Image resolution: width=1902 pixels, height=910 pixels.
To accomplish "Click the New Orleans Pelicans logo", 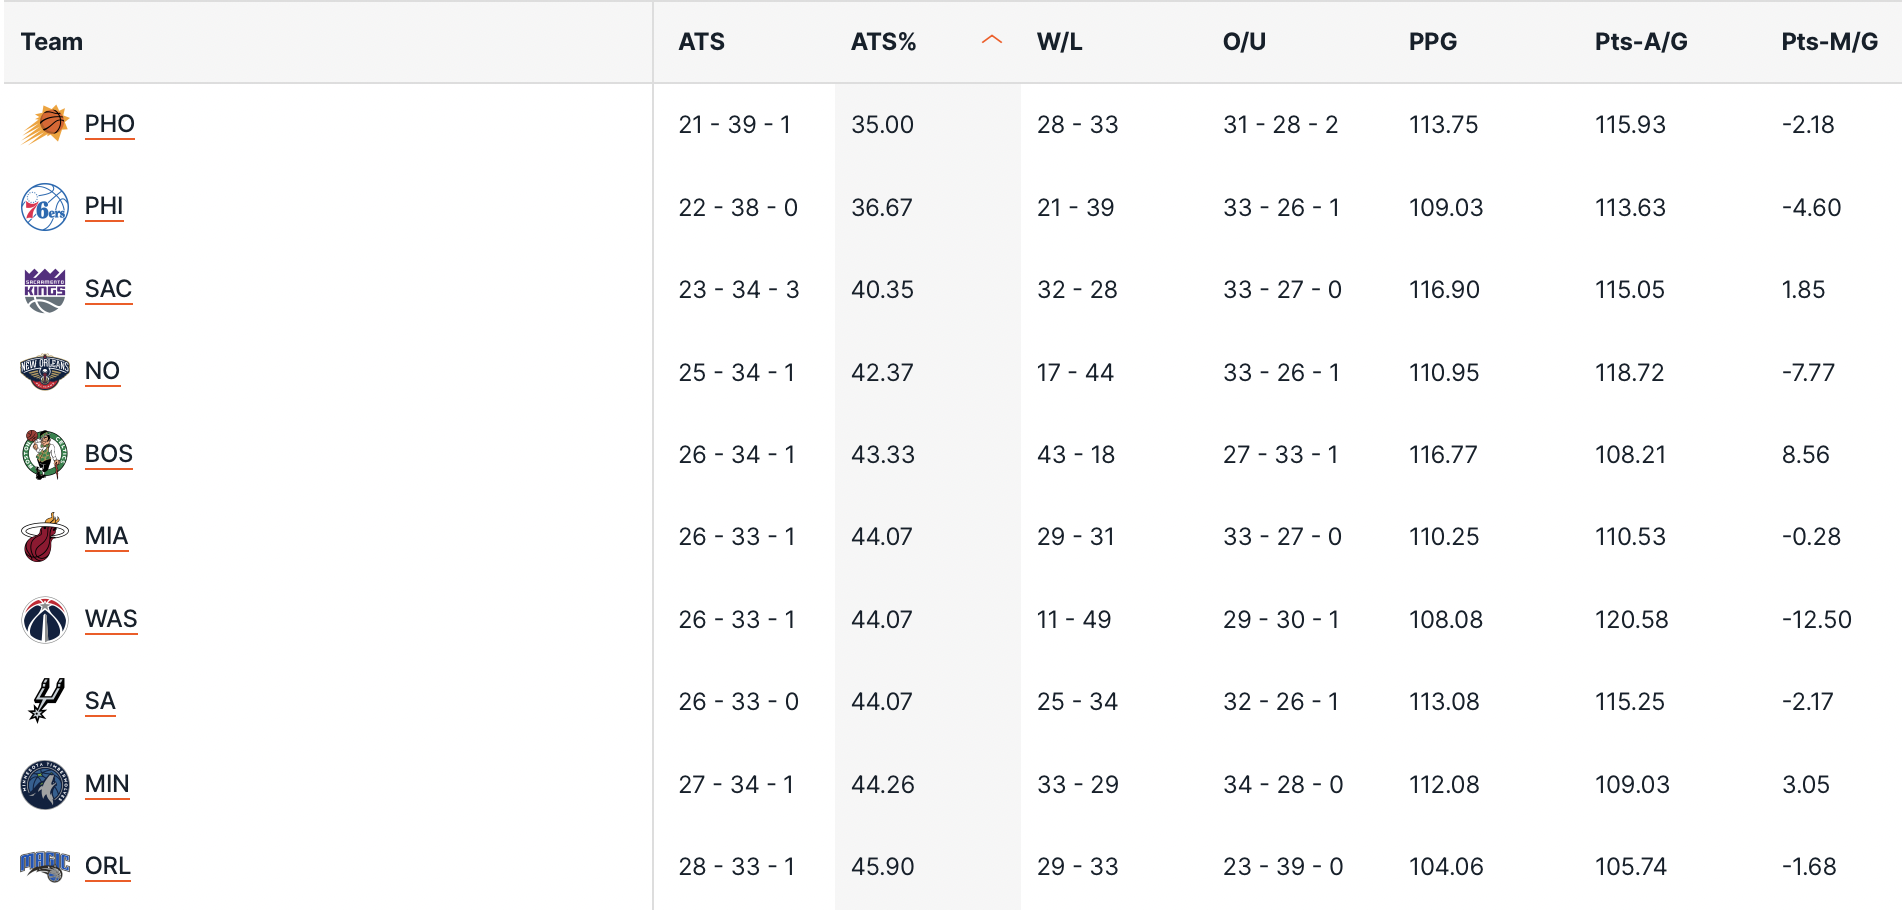I will (45, 372).
